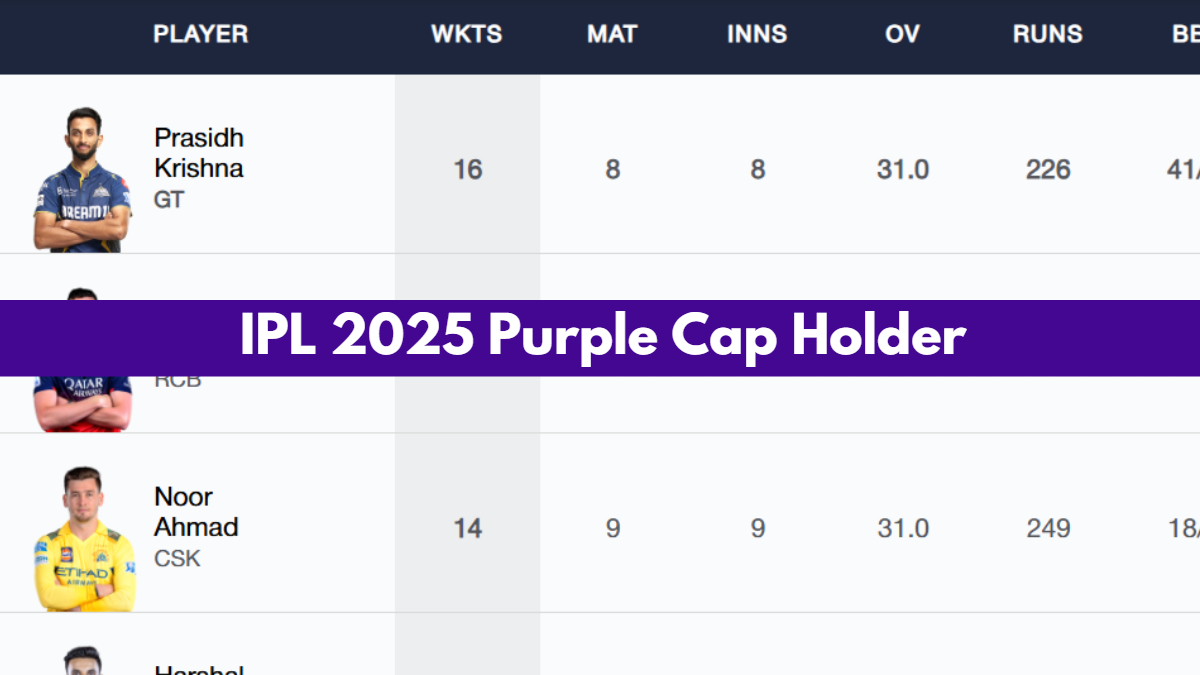The height and width of the screenshot is (675, 1200).
Task: Sort by the WKTS column header
Action: [466, 34]
